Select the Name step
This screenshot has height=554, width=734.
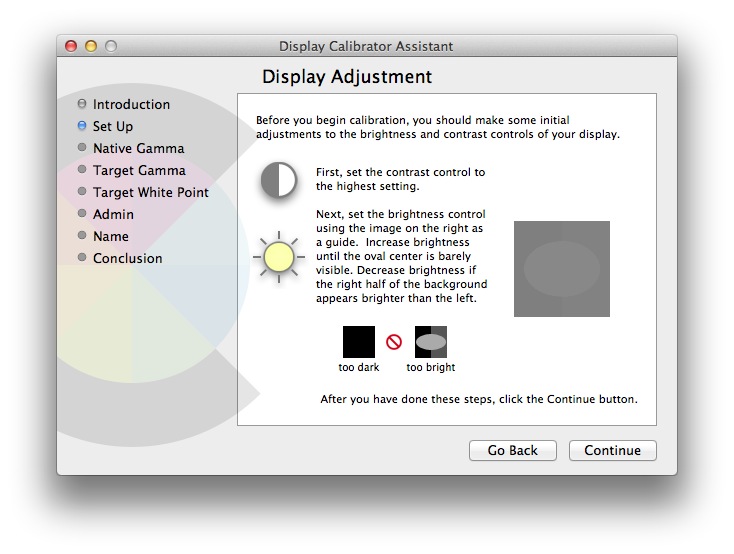coord(110,236)
